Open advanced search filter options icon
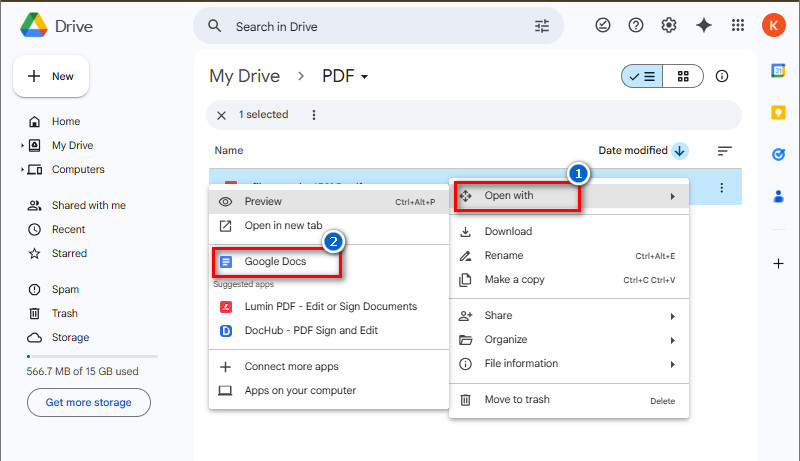The height and width of the screenshot is (461, 800). 542,26
